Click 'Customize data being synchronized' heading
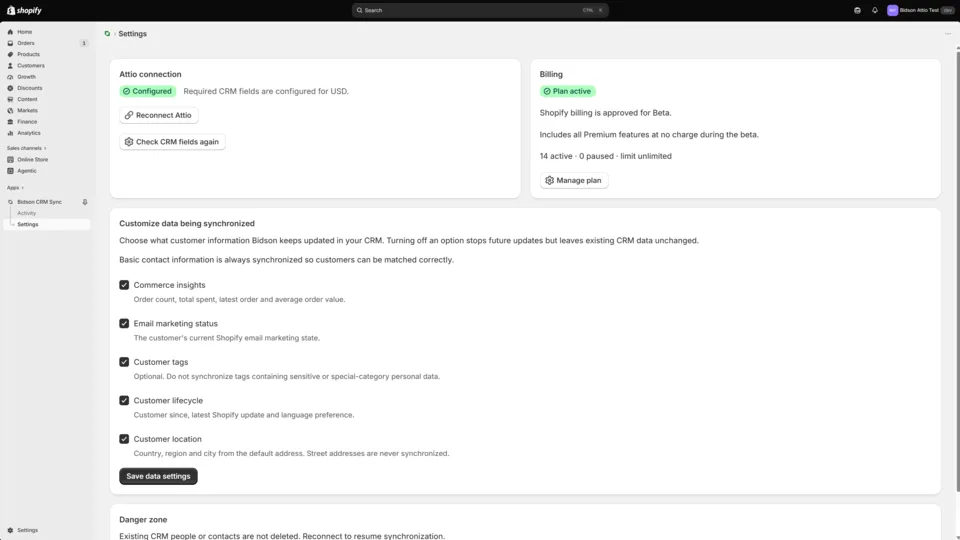This screenshot has width=960, height=540. (187, 223)
